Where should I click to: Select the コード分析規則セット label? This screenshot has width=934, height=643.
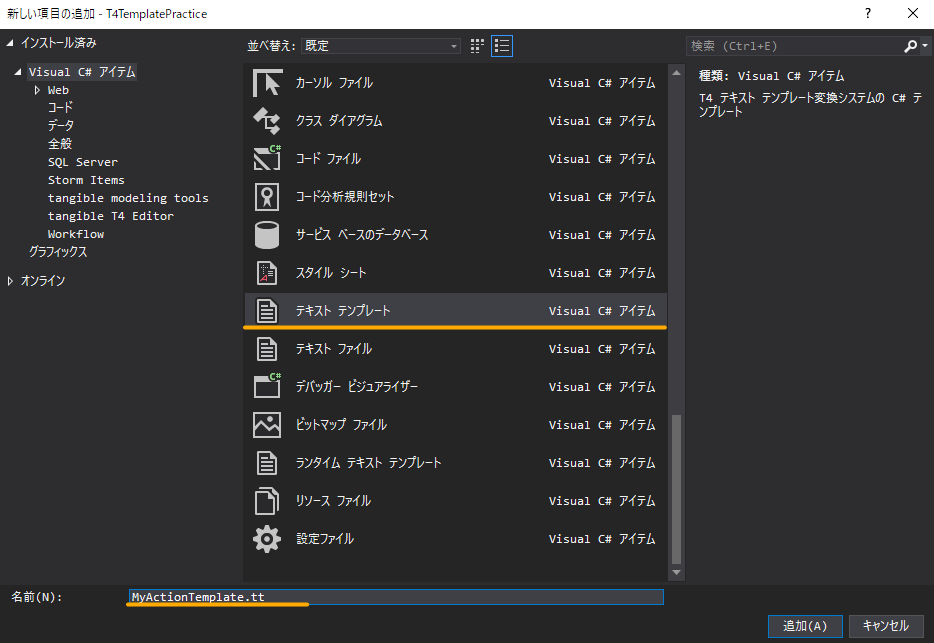tap(345, 197)
